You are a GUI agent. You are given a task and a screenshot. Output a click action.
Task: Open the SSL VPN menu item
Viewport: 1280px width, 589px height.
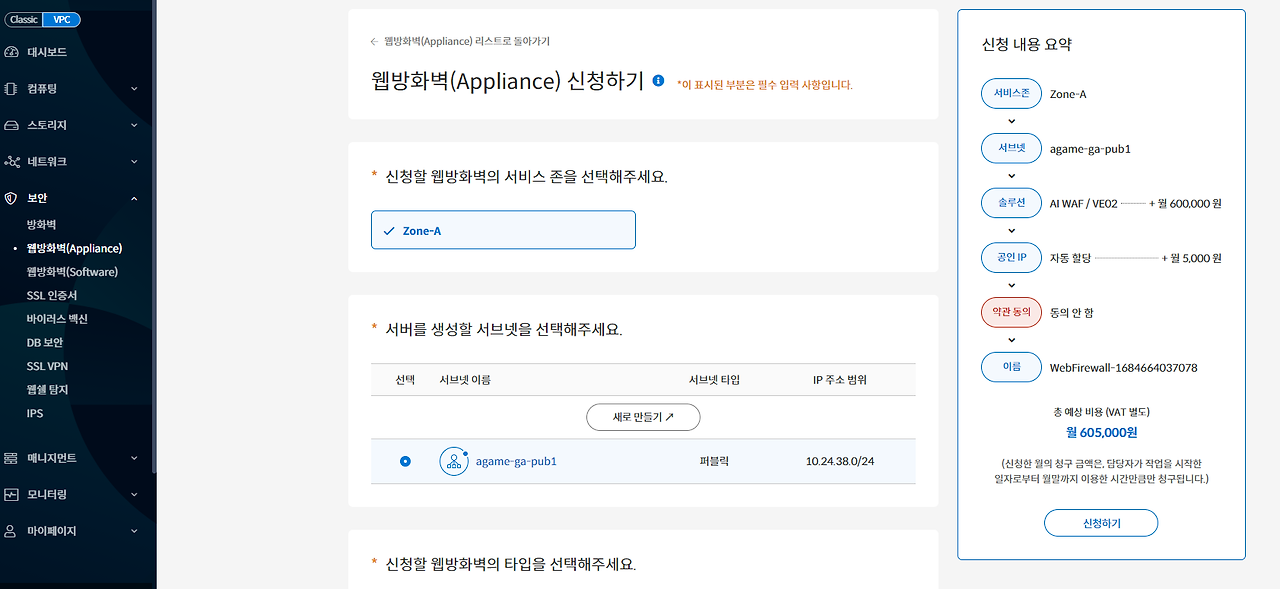click(x=46, y=365)
